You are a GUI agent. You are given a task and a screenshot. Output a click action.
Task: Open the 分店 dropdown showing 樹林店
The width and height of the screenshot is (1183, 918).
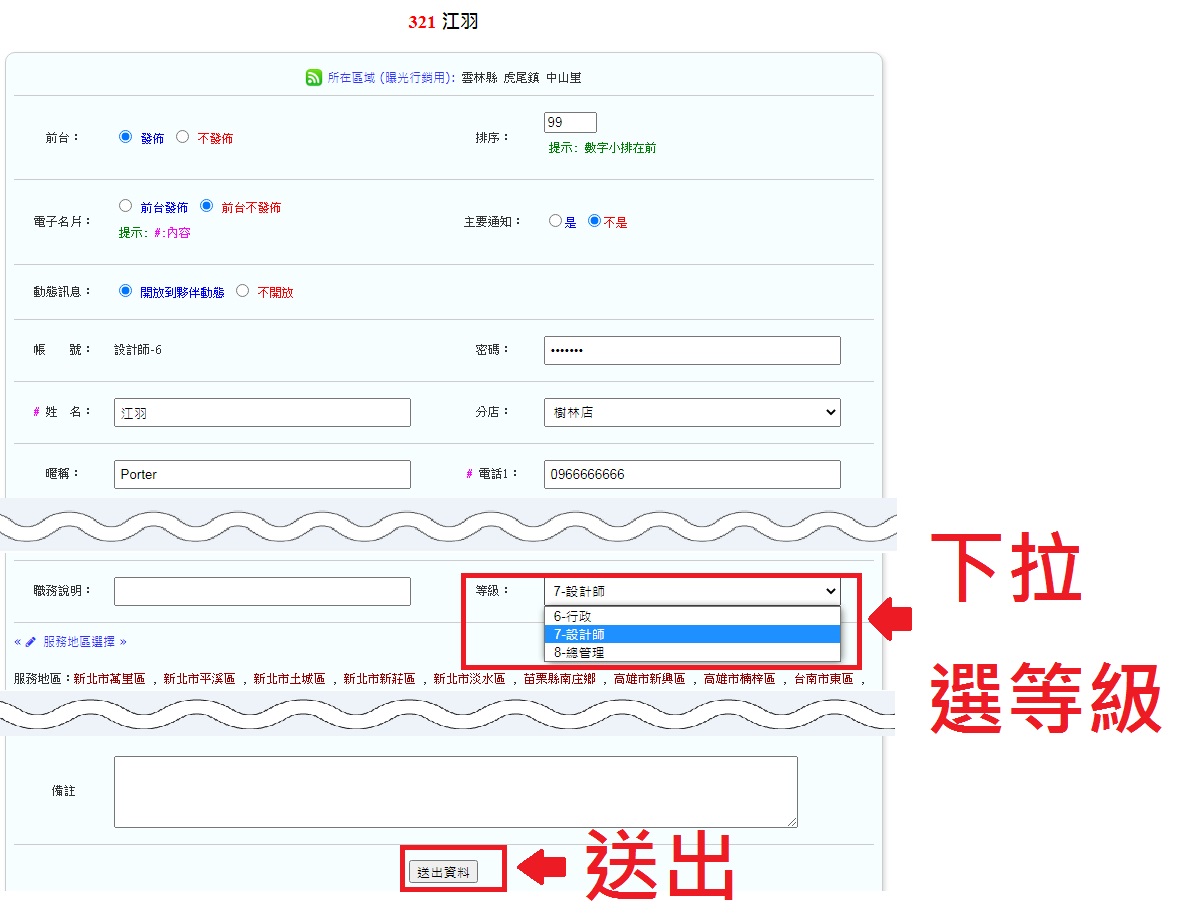tap(692, 412)
